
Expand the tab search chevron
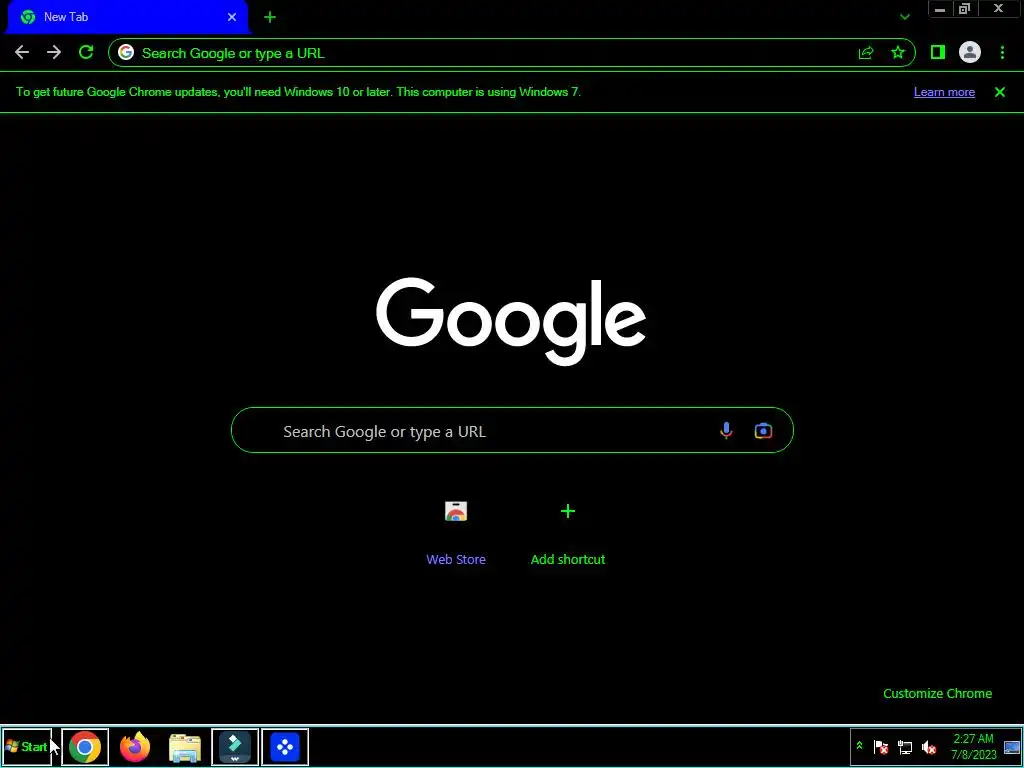click(904, 17)
